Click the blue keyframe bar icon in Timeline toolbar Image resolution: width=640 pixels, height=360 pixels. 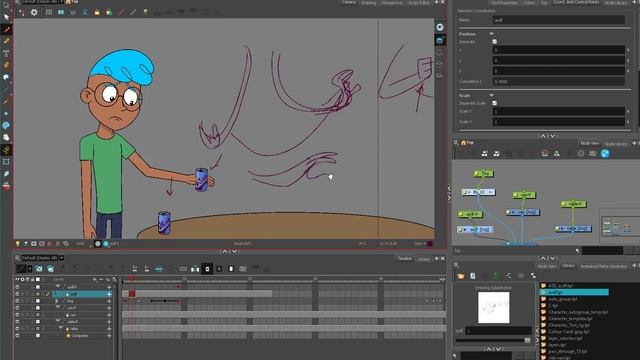click(x=159, y=269)
